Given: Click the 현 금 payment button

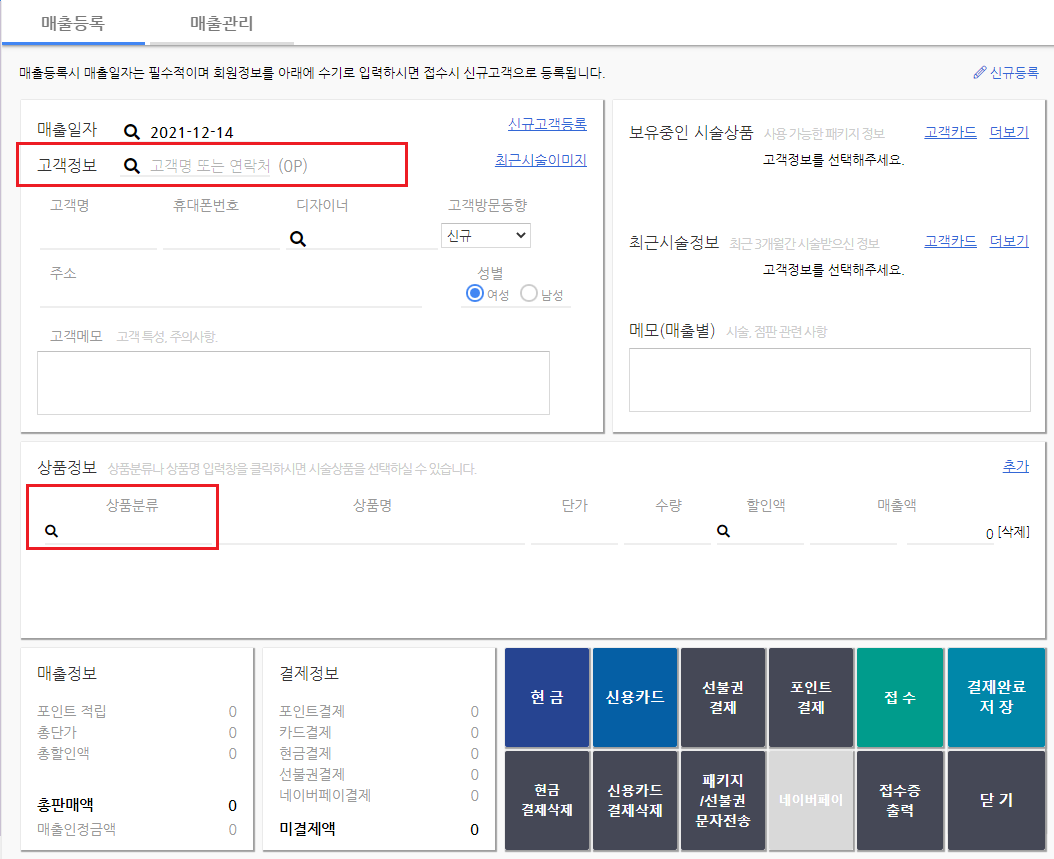Looking at the screenshot, I should point(547,697).
